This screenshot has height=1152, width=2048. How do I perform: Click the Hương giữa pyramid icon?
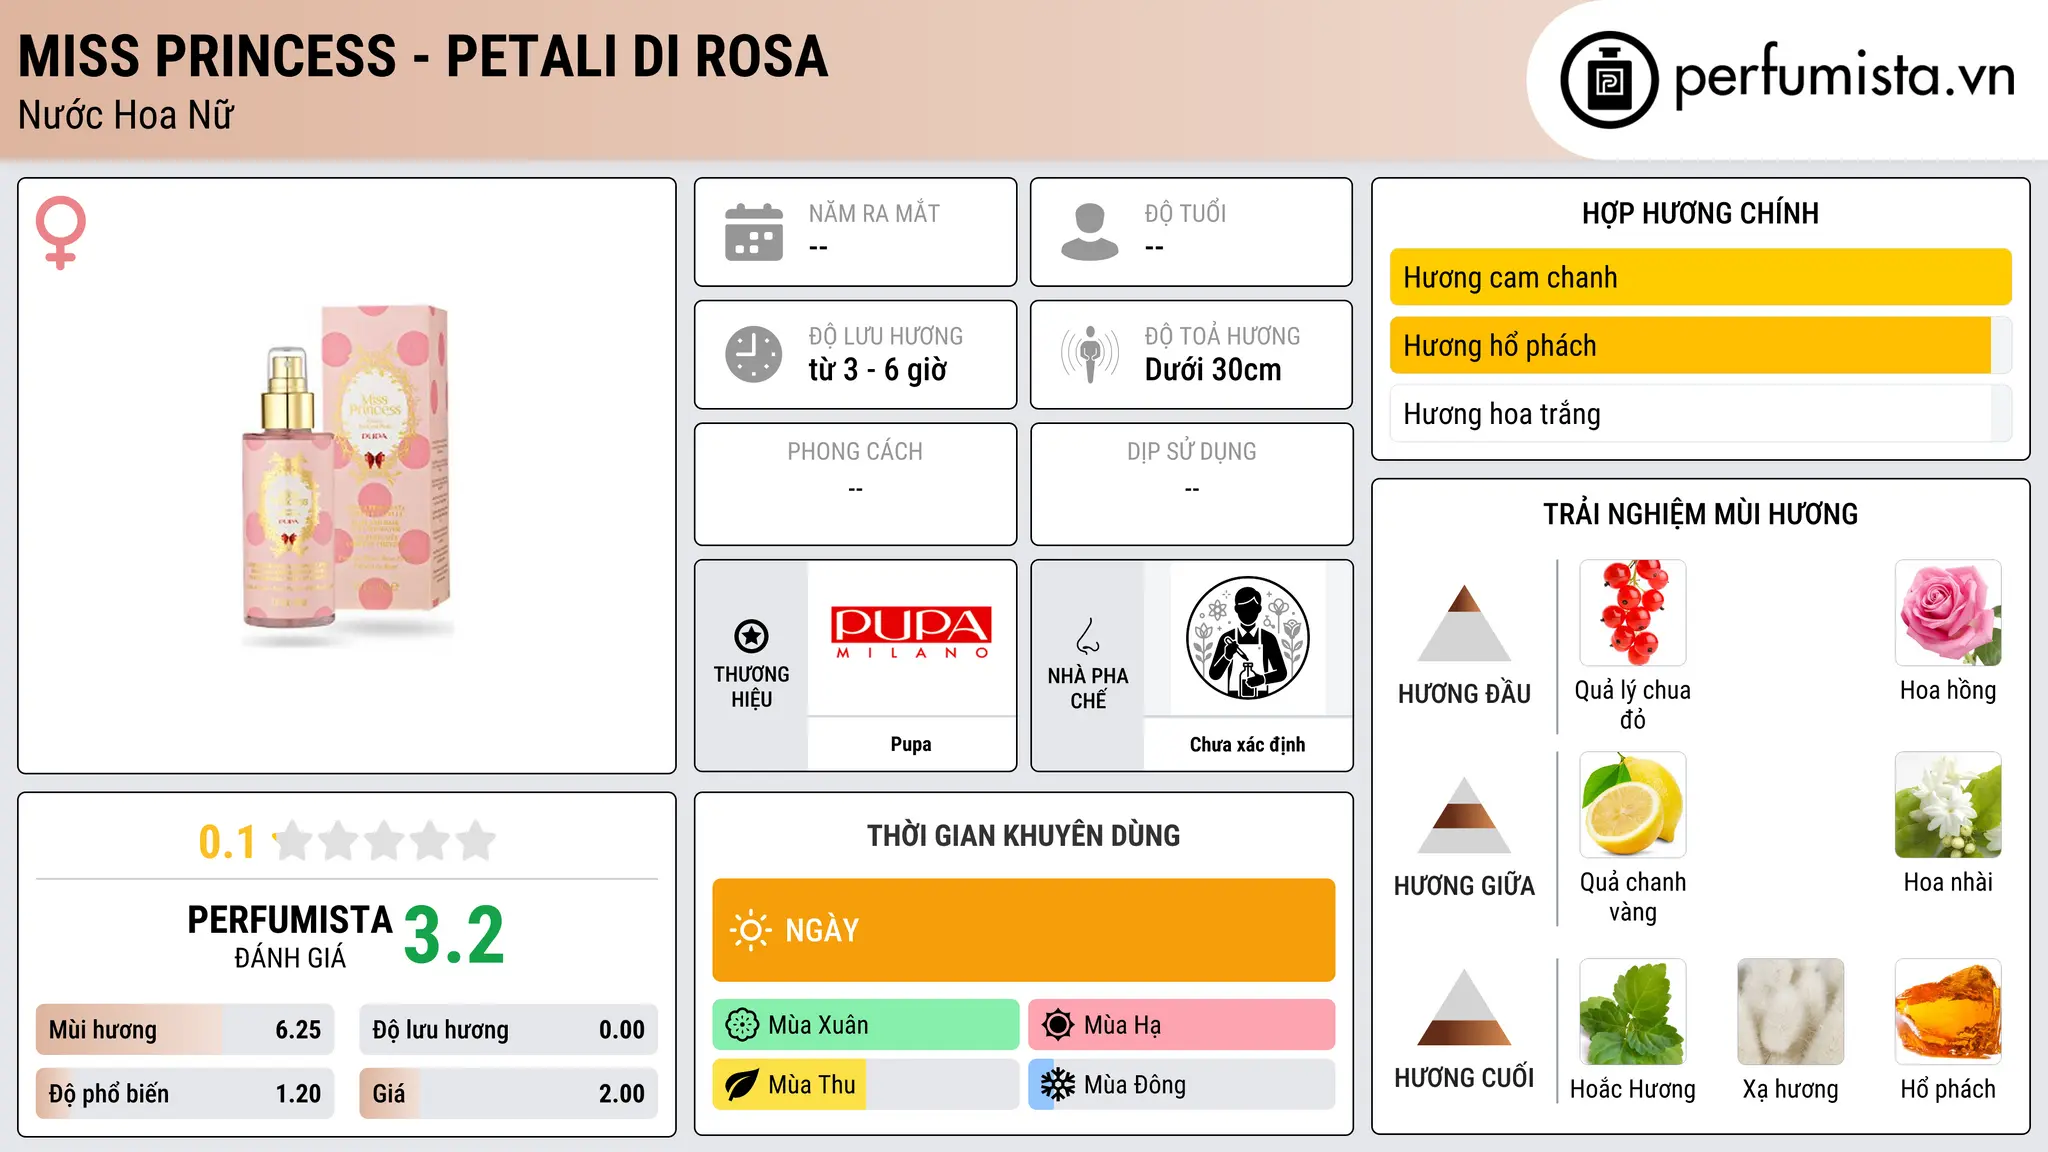click(x=1464, y=815)
